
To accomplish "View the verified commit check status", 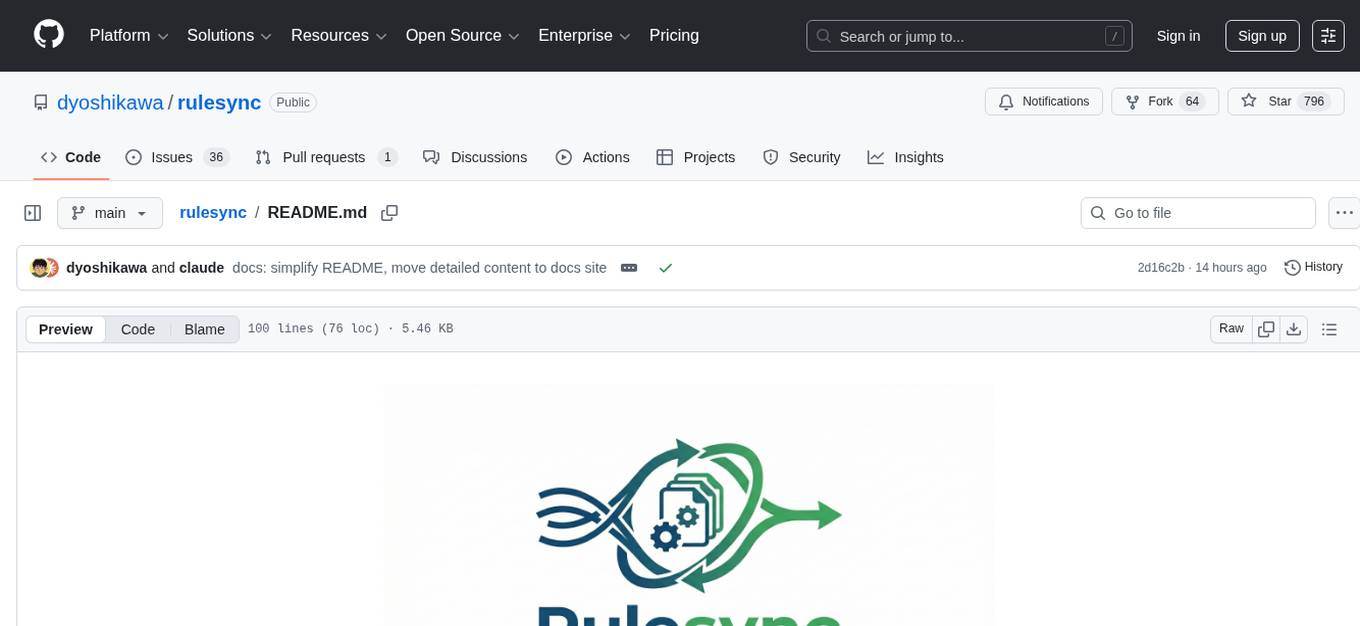I will click(665, 267).
